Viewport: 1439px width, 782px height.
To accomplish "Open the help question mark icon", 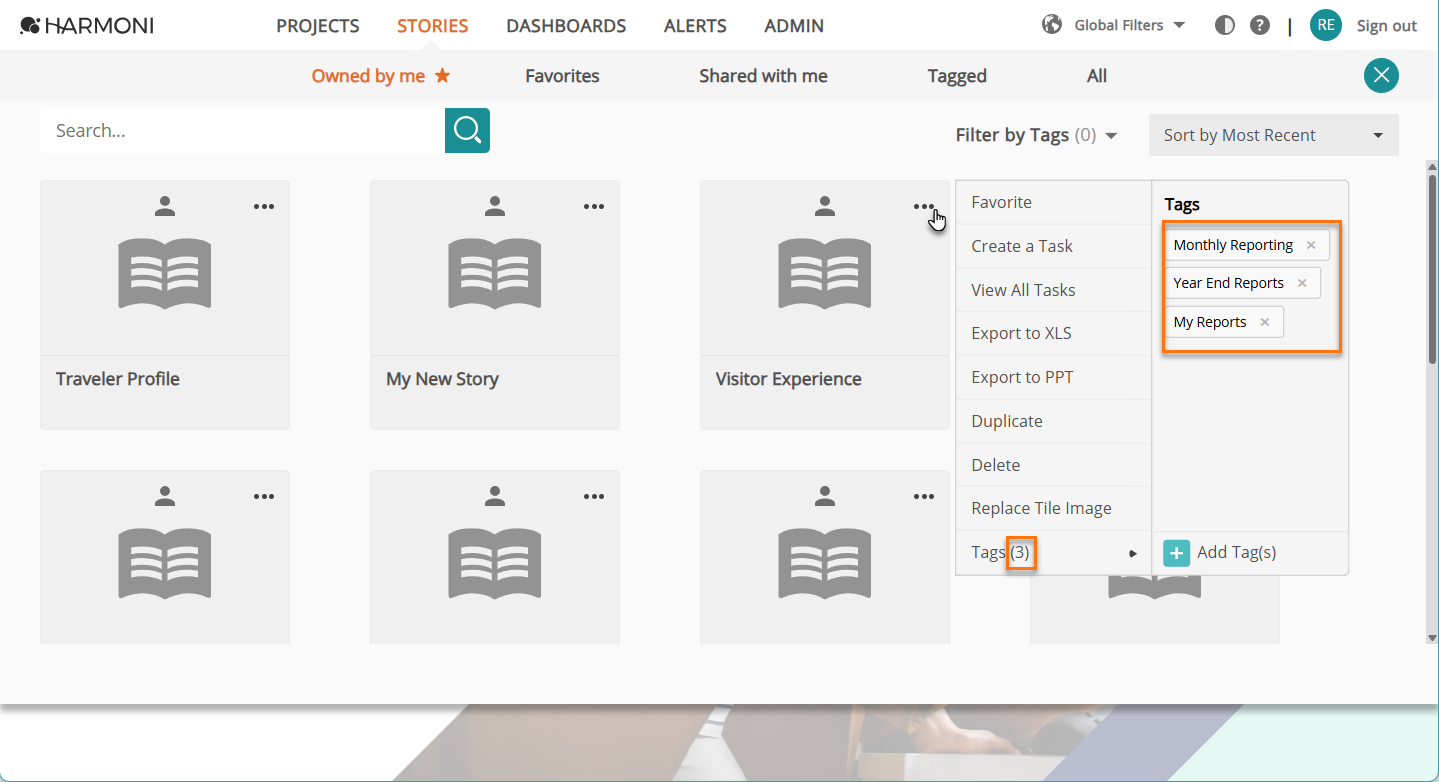I will click(x=1260, y=26).
